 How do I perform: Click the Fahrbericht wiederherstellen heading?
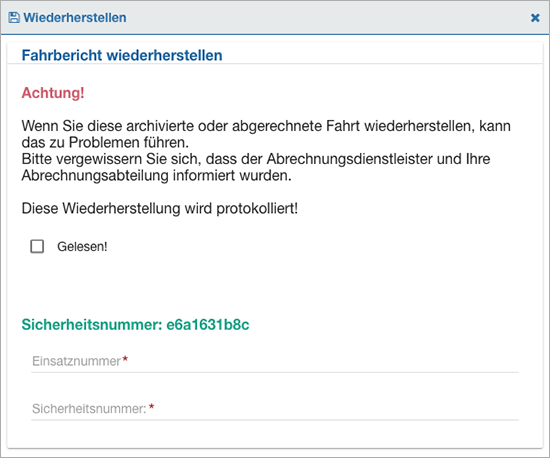pyautogui.click(x=122, y=55)
